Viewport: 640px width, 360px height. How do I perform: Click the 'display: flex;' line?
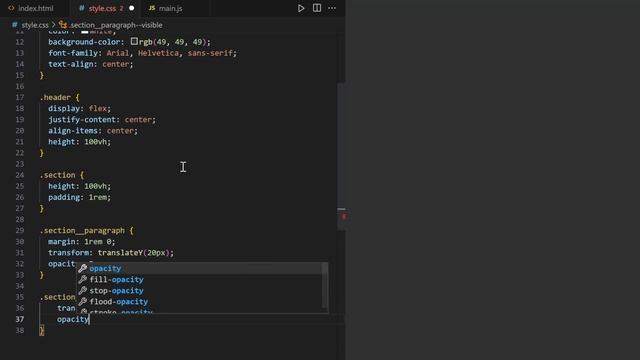click(x=79, y=108)
